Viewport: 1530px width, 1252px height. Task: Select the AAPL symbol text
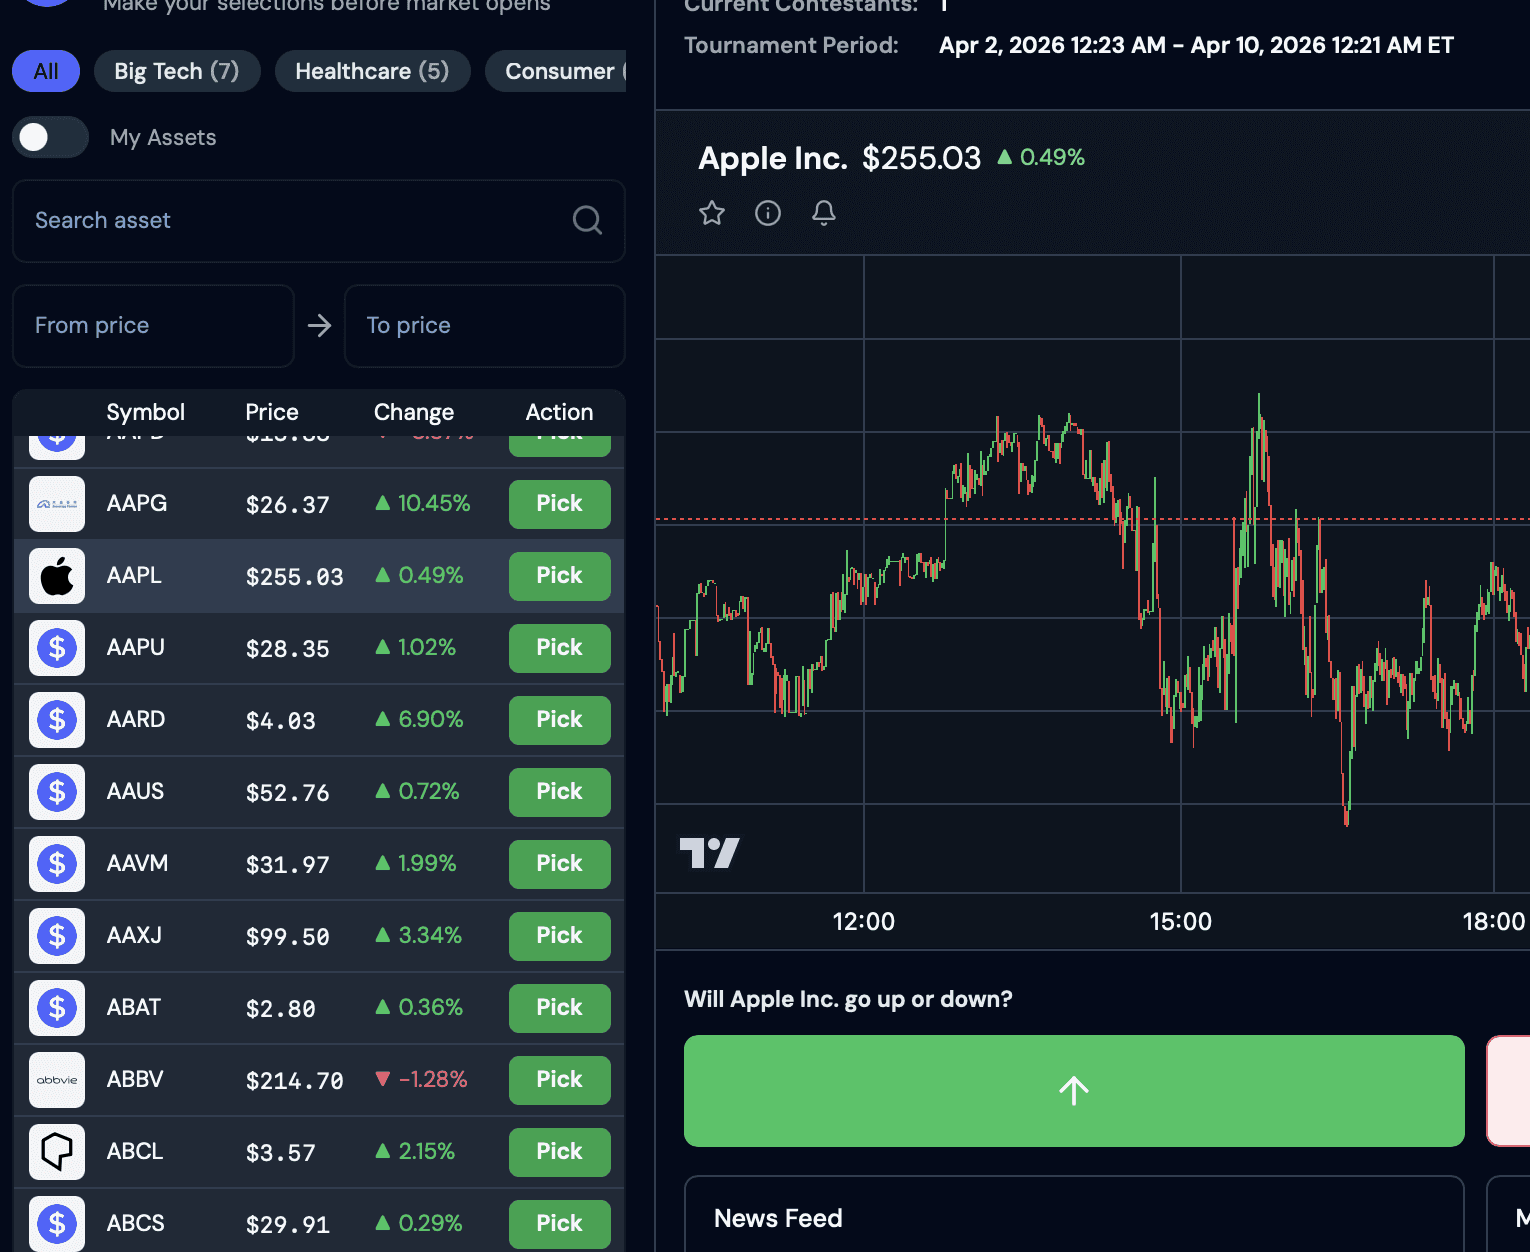pos(134,576)
